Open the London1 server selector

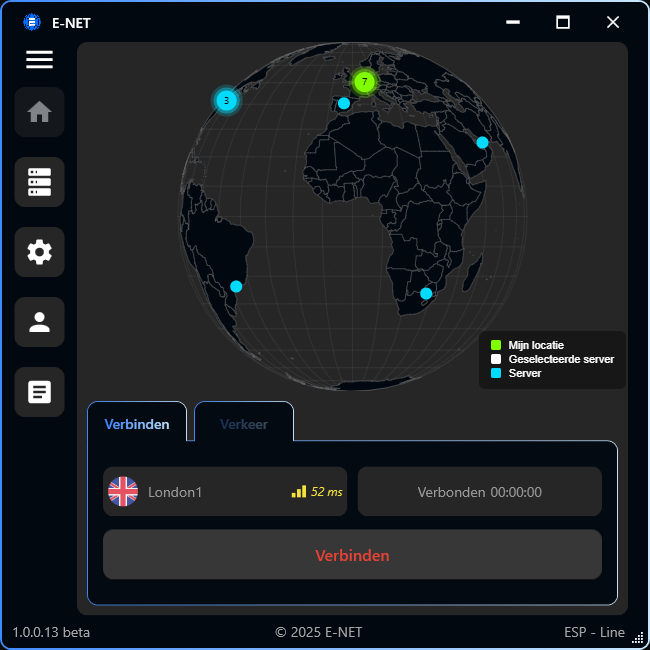point(225,492)
